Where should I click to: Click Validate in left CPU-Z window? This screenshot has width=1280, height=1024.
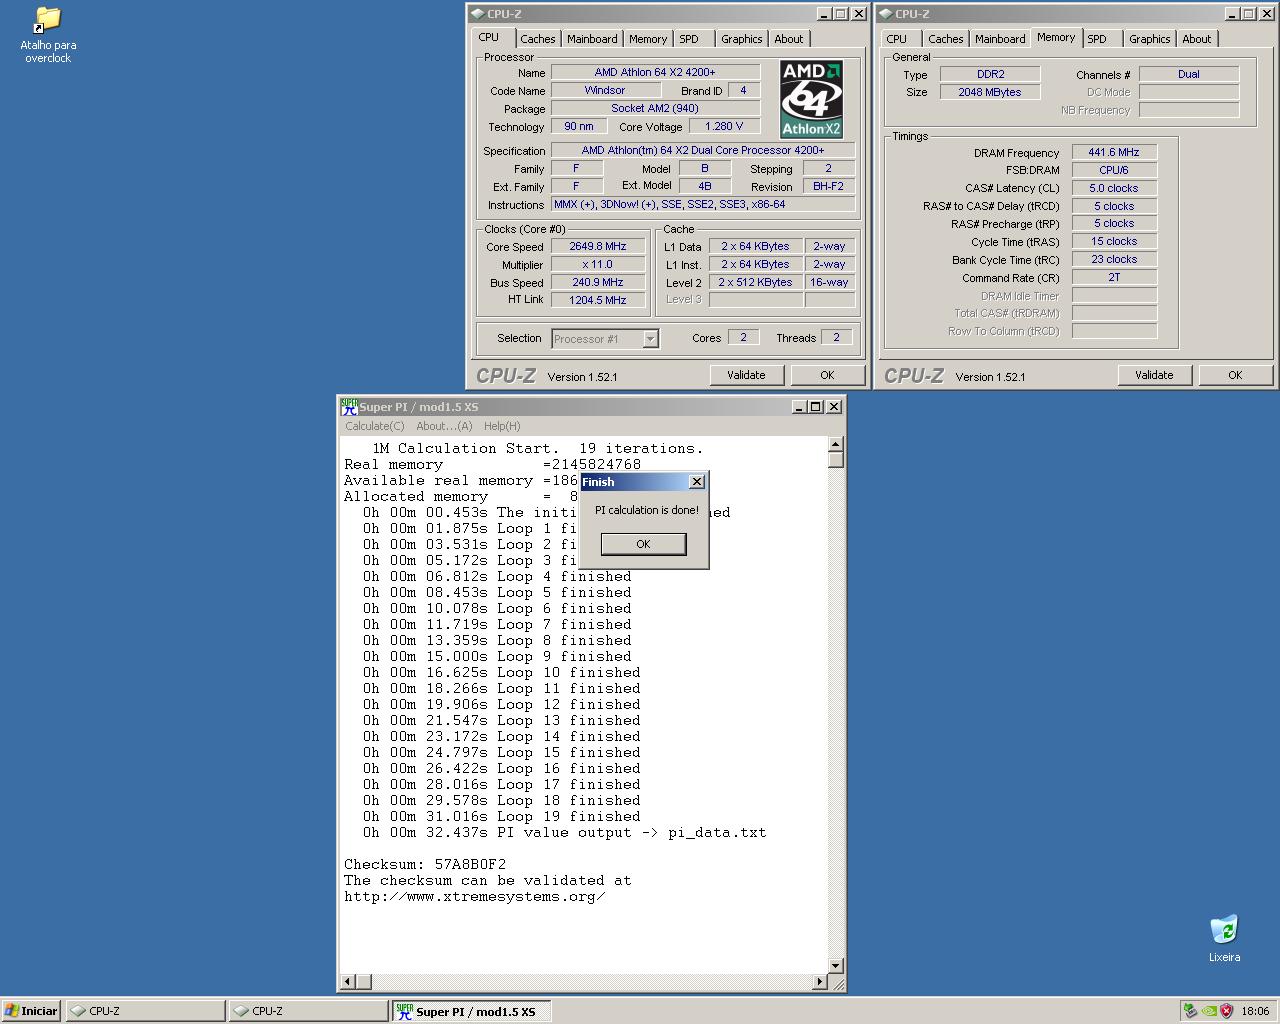(746, 375)
